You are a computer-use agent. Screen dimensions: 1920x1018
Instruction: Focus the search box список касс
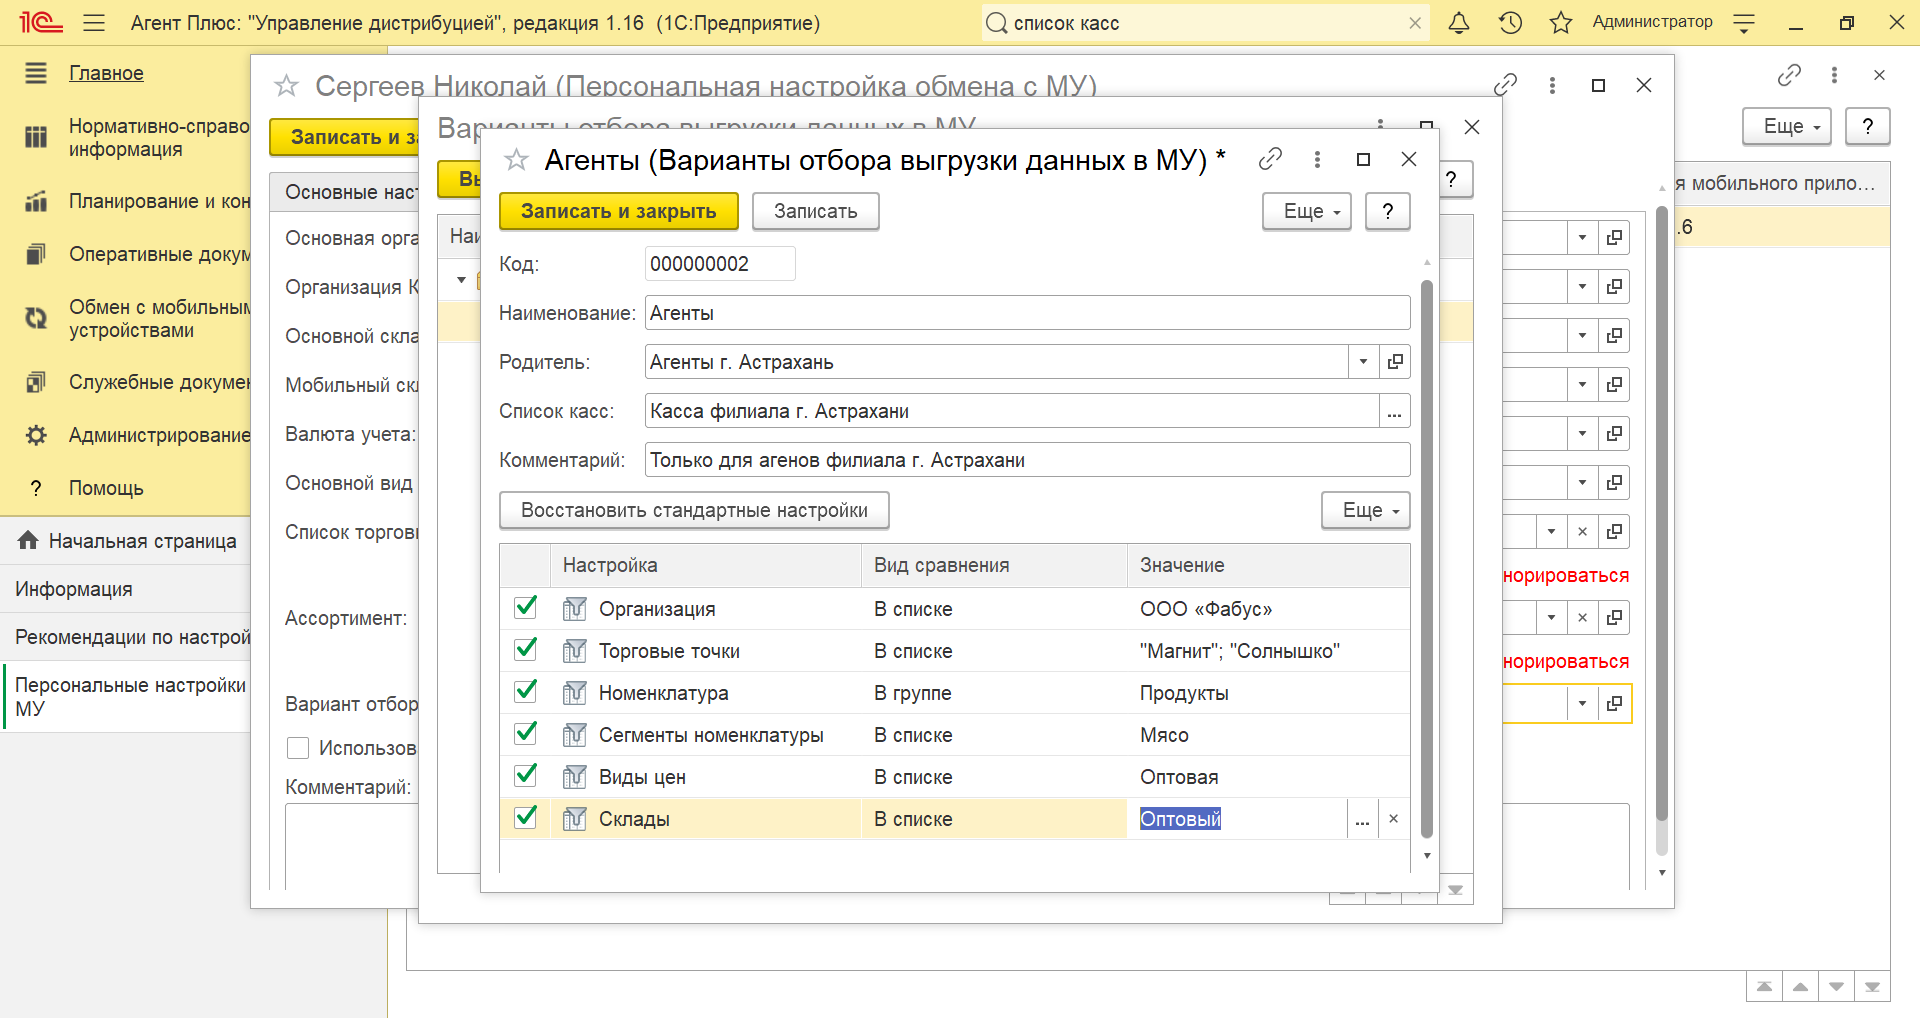pyautogui.click(x=1195, y=23)
